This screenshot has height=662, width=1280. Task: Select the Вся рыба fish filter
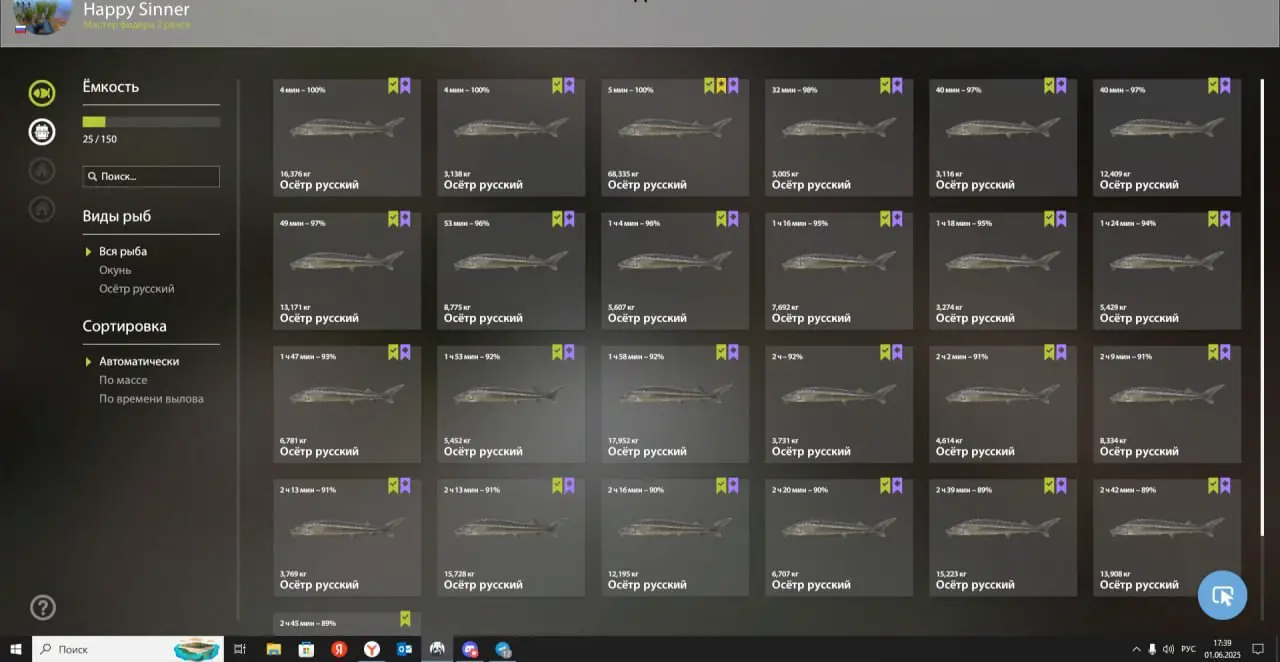click(123, 252)
